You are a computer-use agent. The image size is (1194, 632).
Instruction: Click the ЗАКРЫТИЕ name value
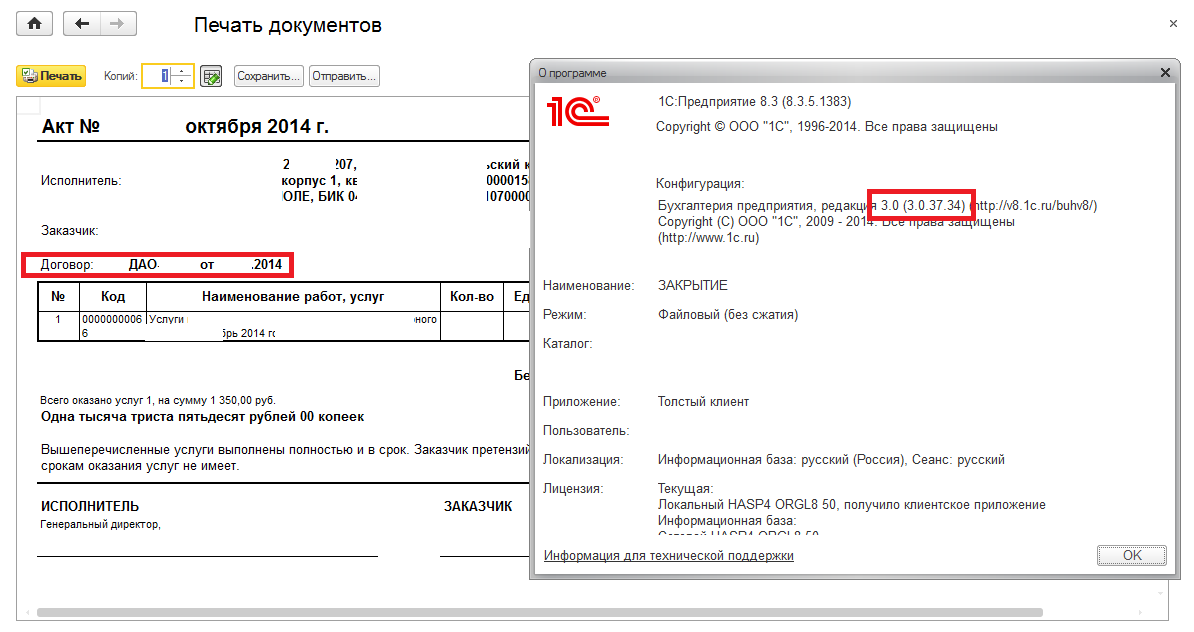coord(693,286)
